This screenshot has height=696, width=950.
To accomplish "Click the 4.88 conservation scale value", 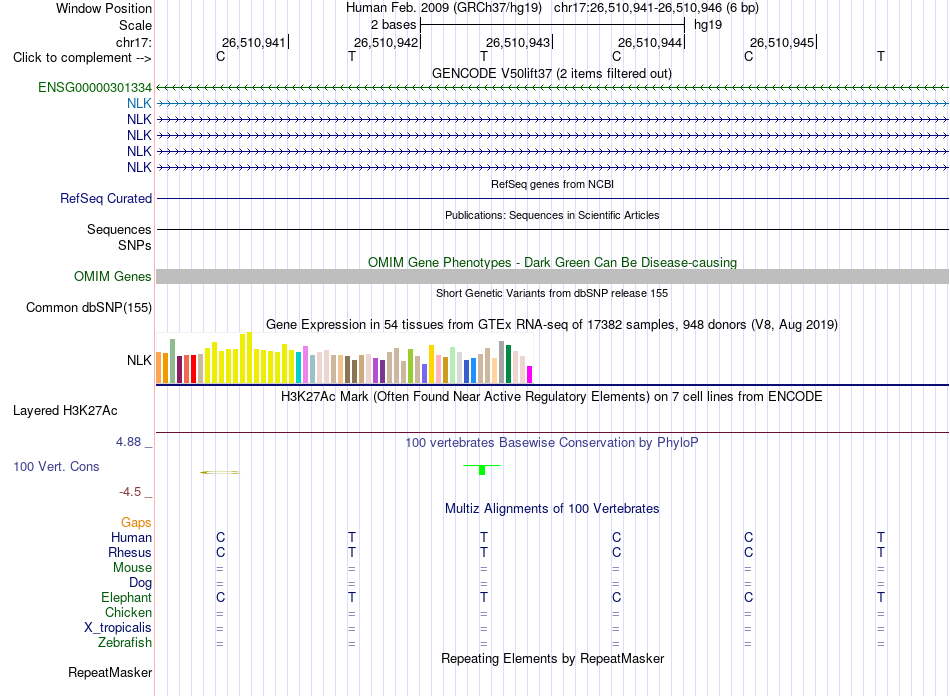I will 128,442.
